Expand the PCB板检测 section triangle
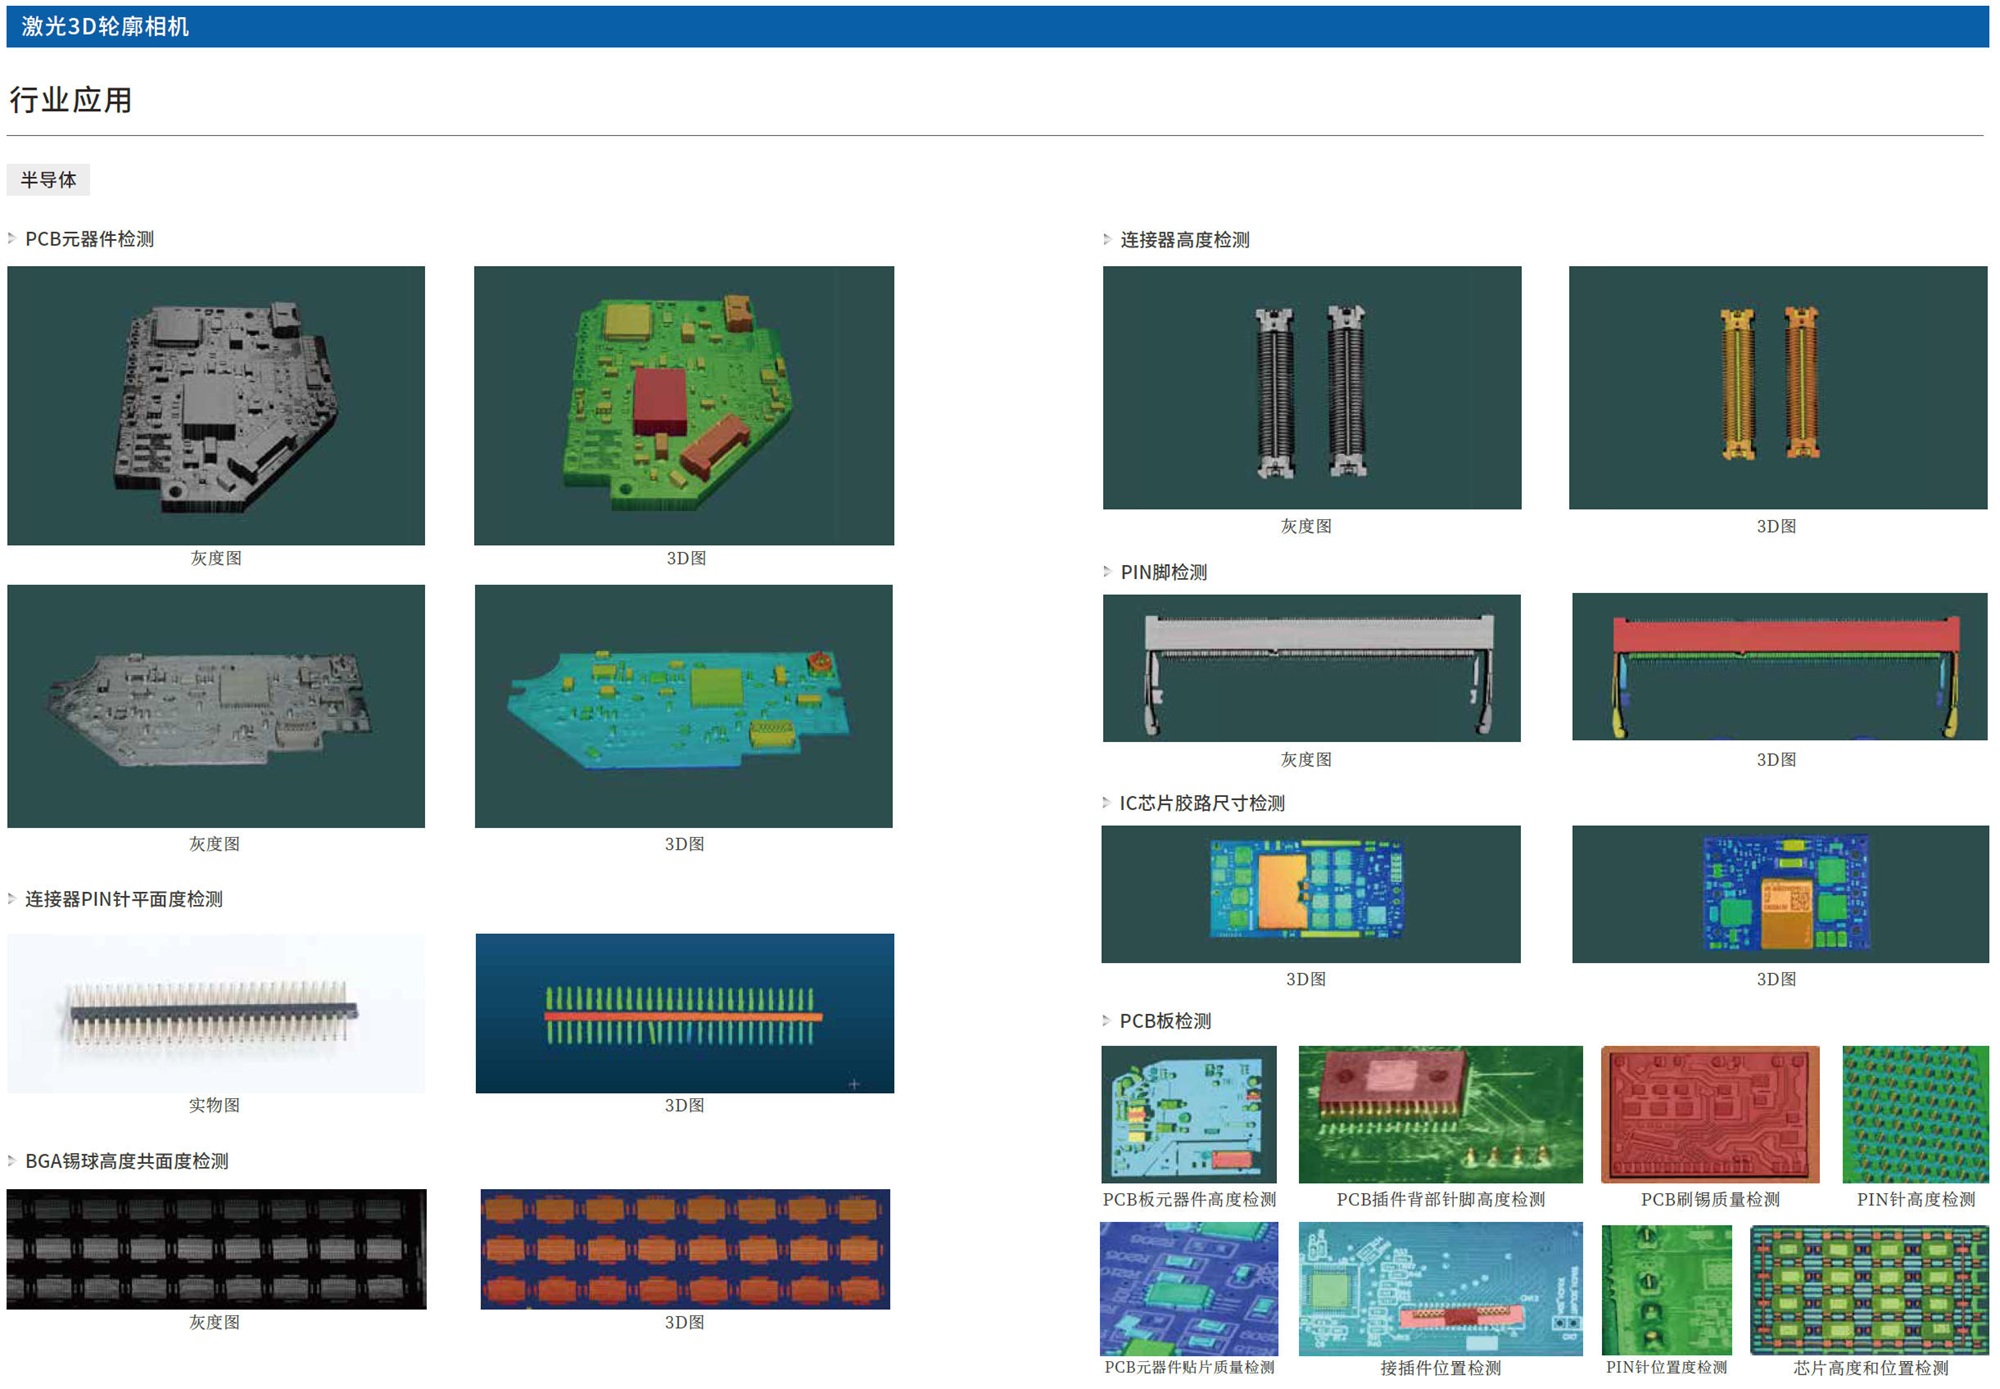 tap(1106, 1021)
